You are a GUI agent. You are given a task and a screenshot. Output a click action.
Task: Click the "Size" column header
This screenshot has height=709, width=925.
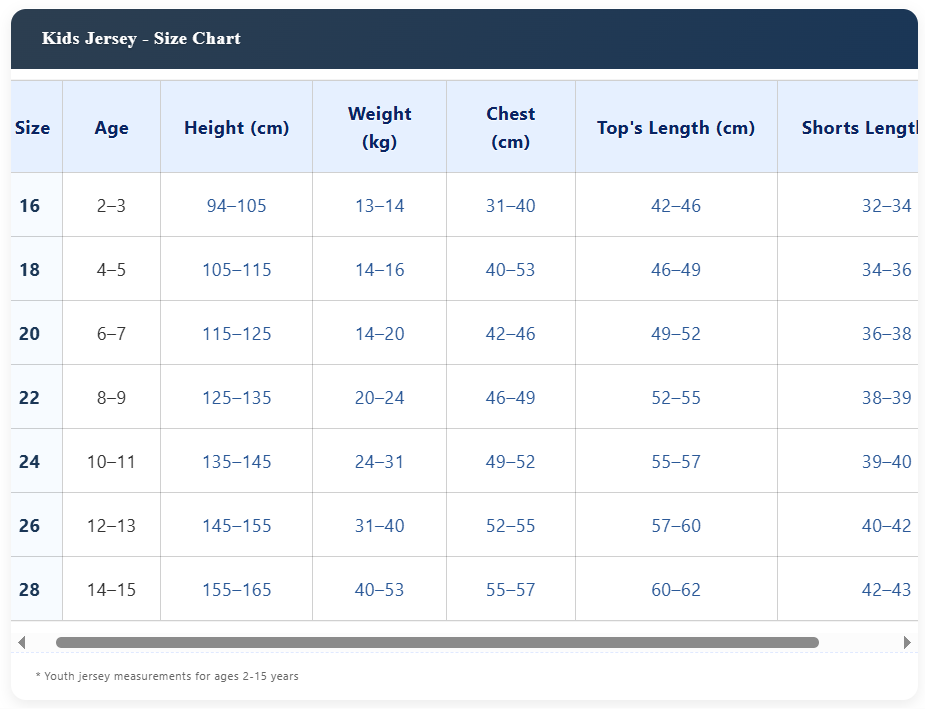[x=32, y=128]
